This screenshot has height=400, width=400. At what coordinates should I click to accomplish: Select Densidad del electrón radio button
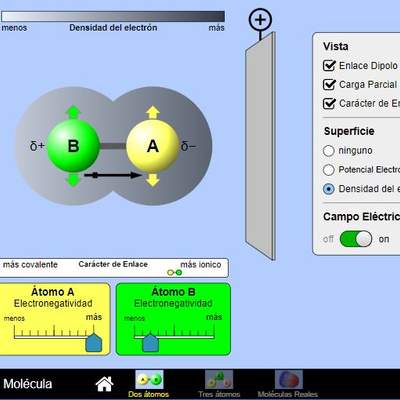click(x=329, y=189)
